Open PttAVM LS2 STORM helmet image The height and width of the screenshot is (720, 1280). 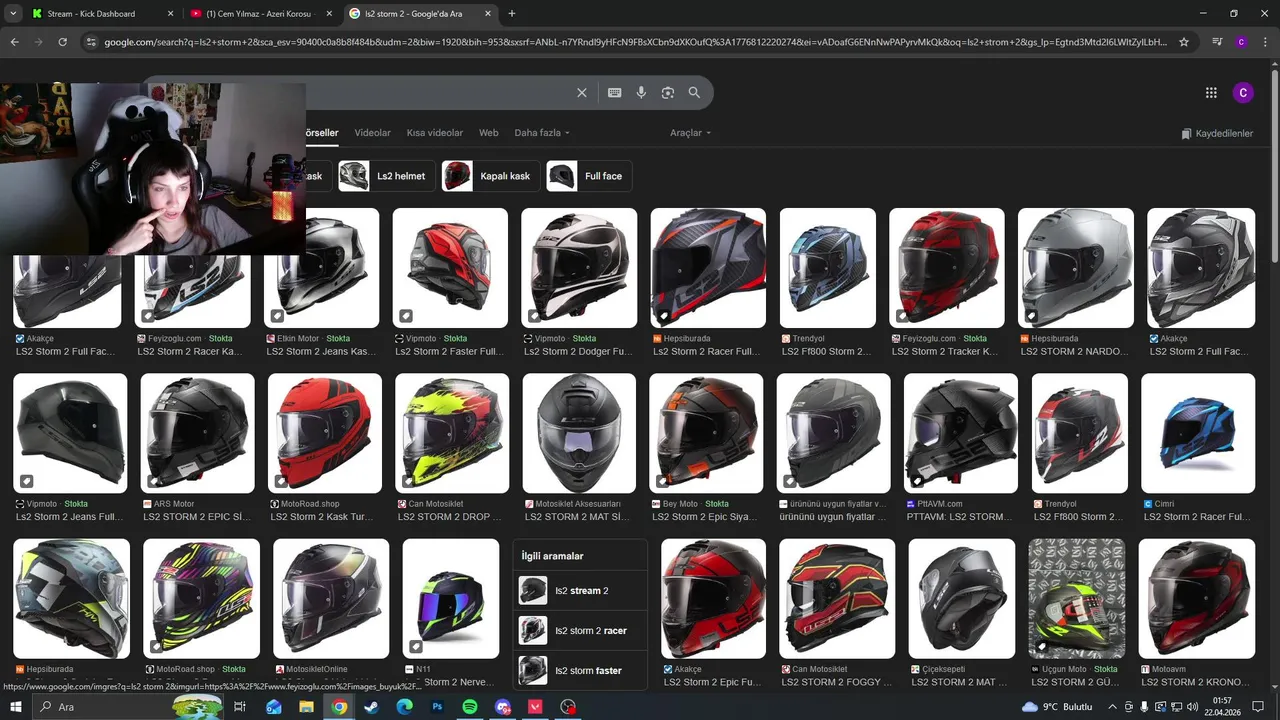point(961,433)
